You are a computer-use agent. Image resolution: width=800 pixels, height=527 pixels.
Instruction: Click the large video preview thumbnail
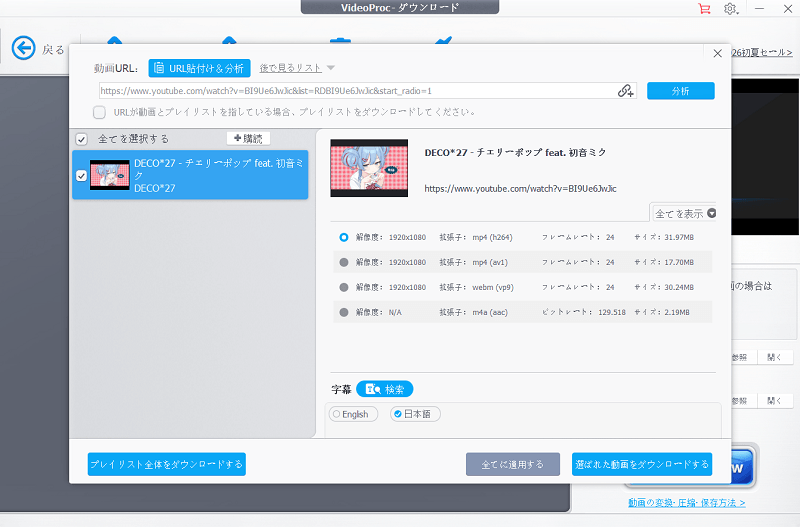click(369, 168)
